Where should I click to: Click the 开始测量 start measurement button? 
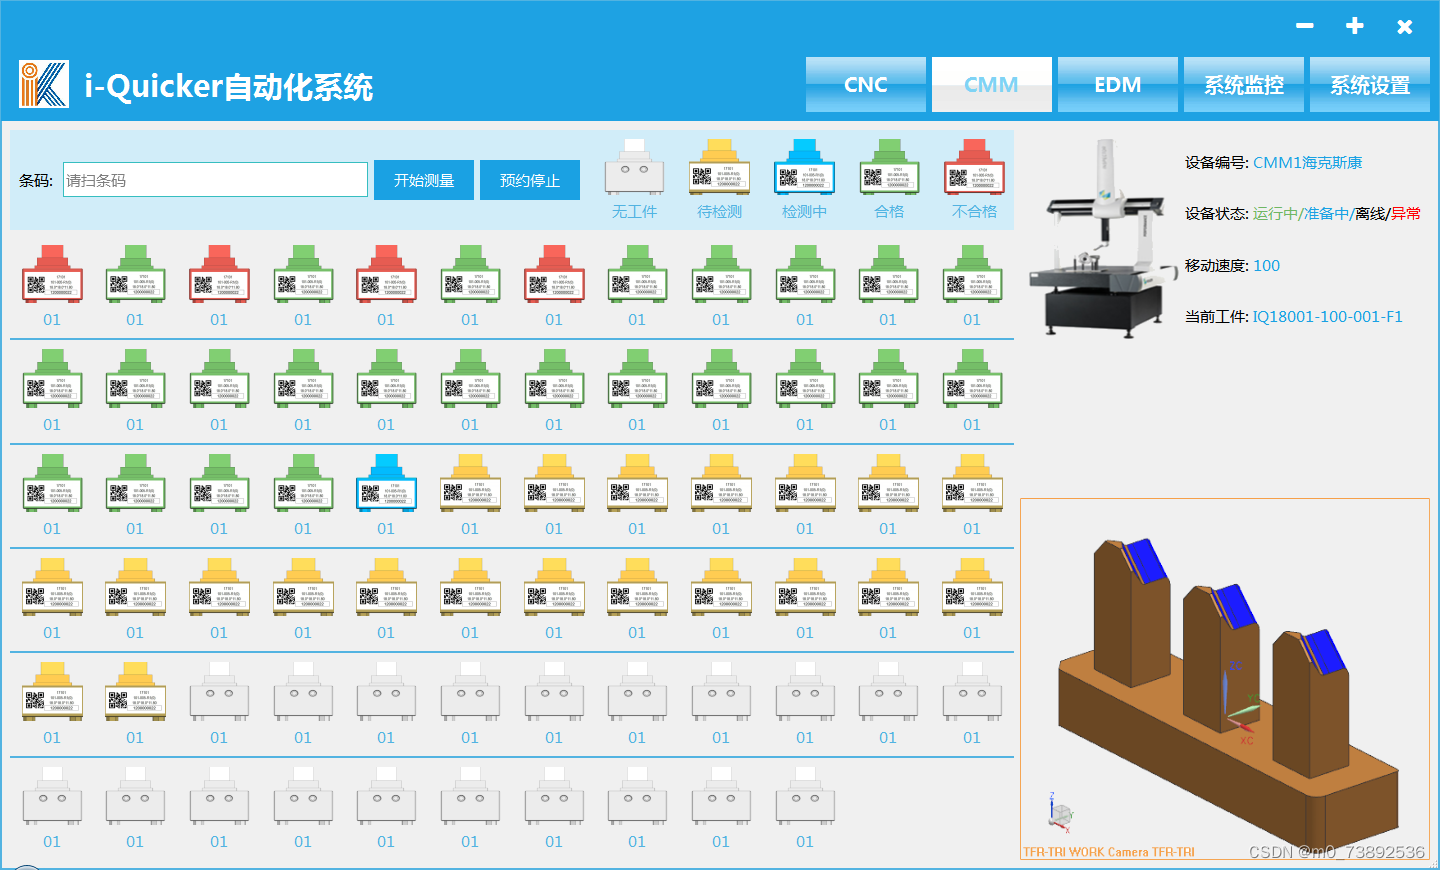[x=423, y=180]
